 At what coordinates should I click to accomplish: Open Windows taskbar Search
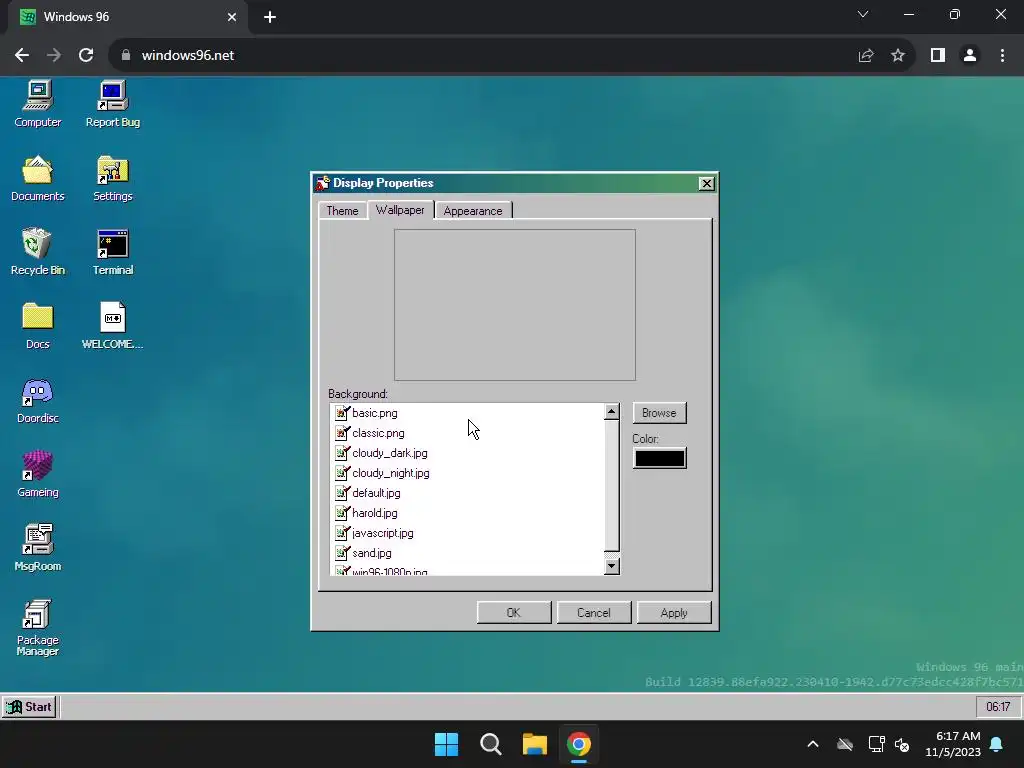(x=490, y=744)
